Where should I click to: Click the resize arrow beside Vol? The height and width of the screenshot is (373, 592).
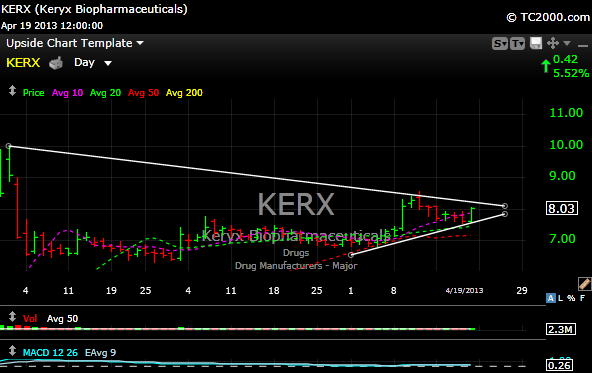tap(12, 316)
